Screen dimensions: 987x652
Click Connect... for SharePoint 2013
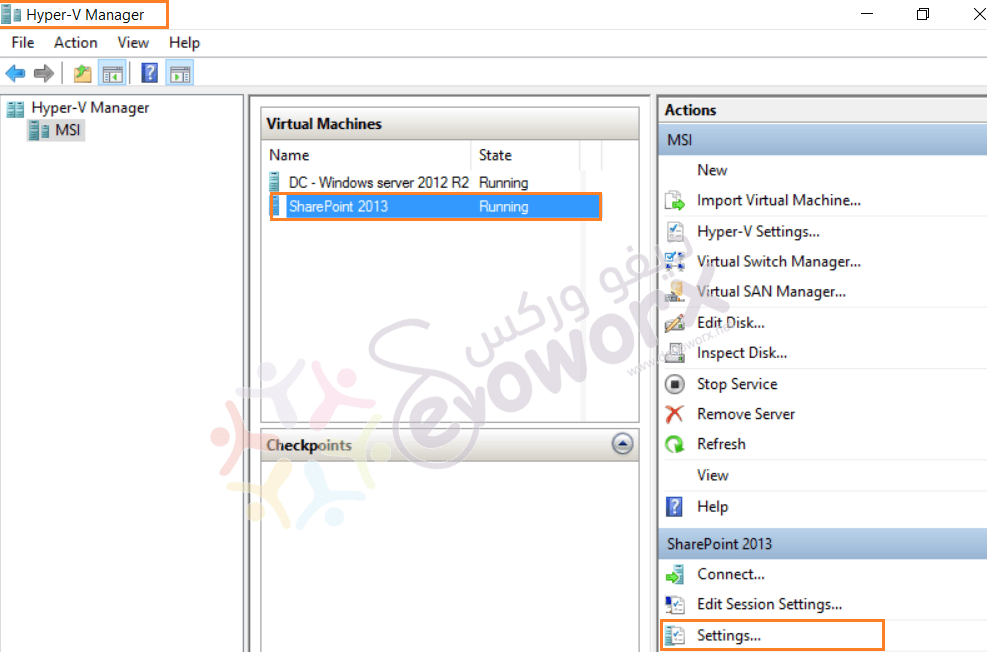tap(730, 575)
